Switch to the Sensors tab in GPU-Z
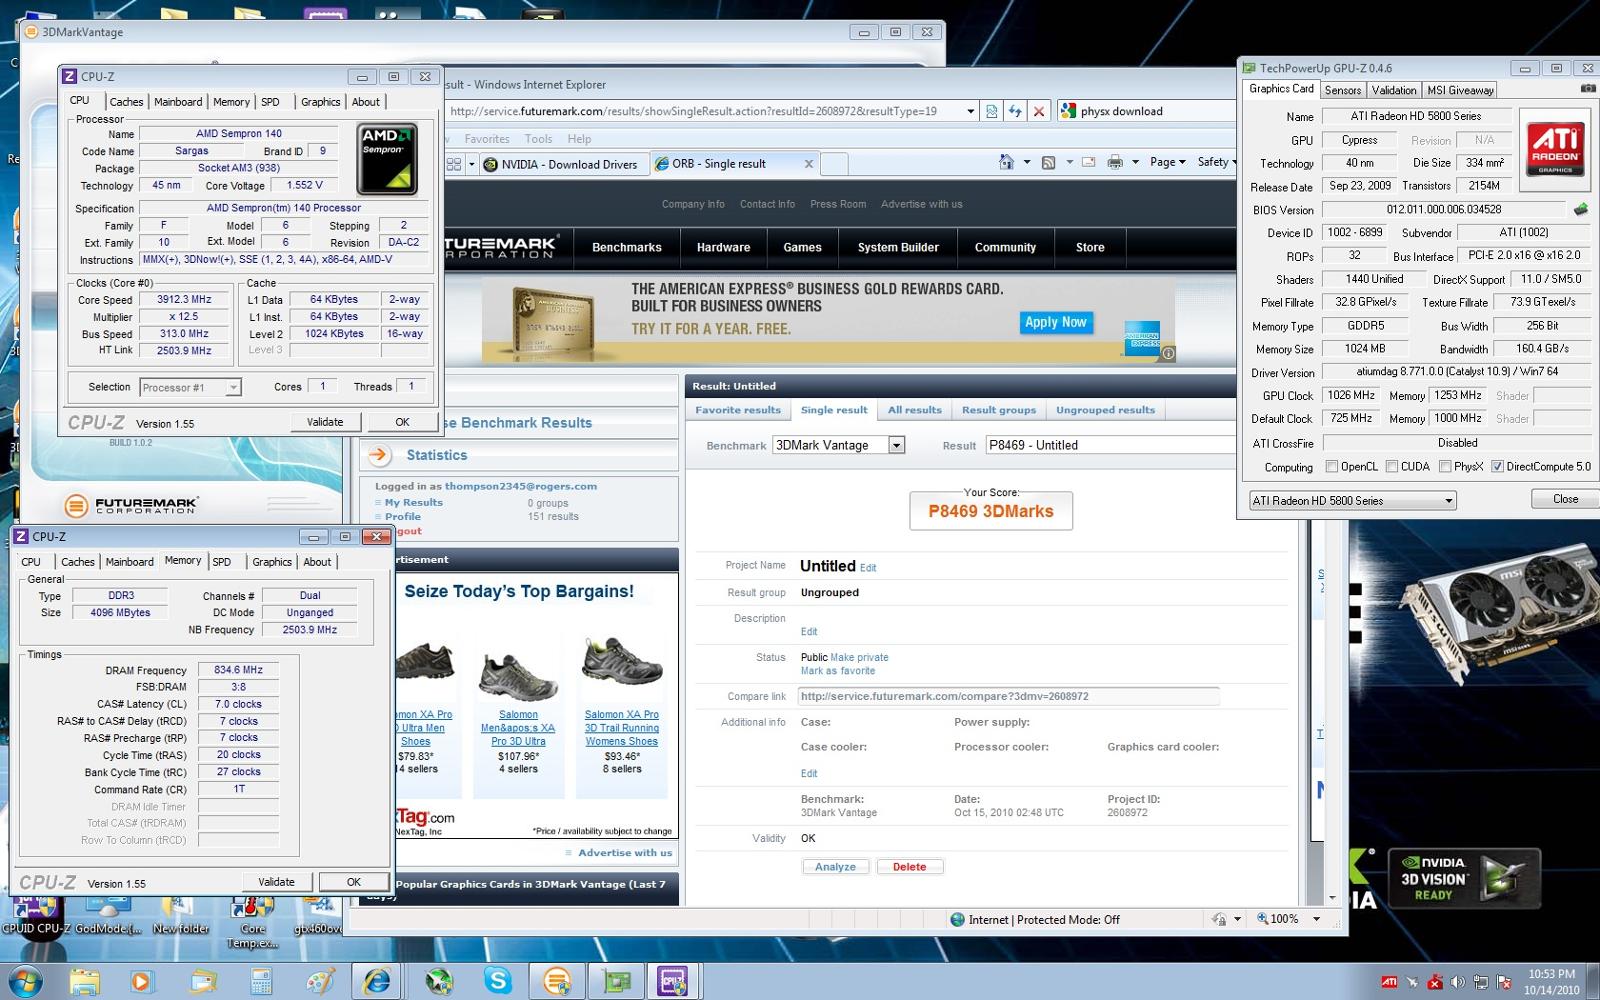This screenshot has width=1600, height=1000. pyautogui.click(x=1342, y=90)
